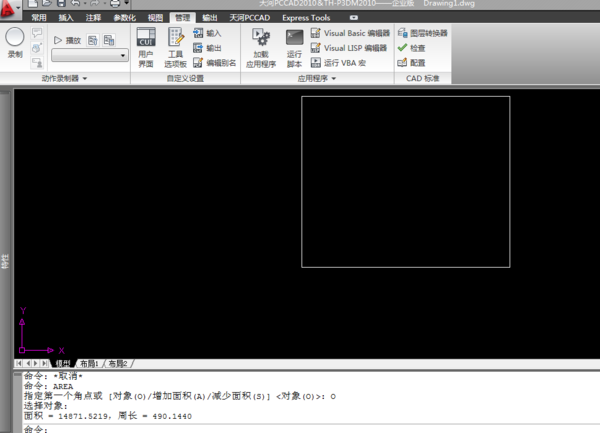Open the Visual Basic 编辑器
Screen dimensions: 600x433
(350, 33)
